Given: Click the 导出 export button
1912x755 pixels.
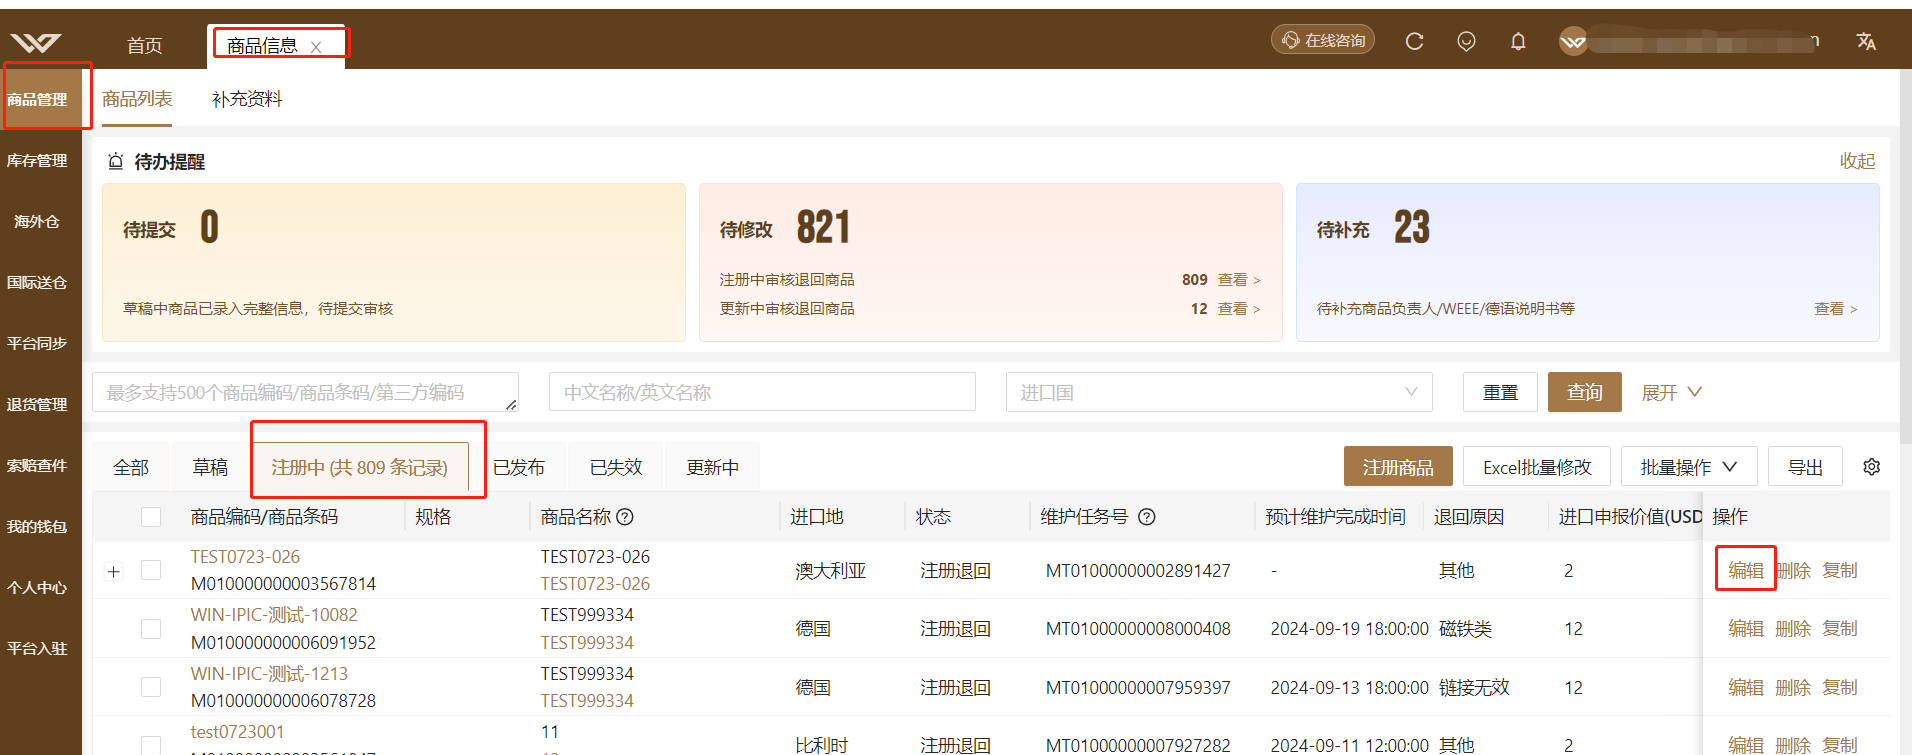Looking at the screenshot, I should [1805, 467].
